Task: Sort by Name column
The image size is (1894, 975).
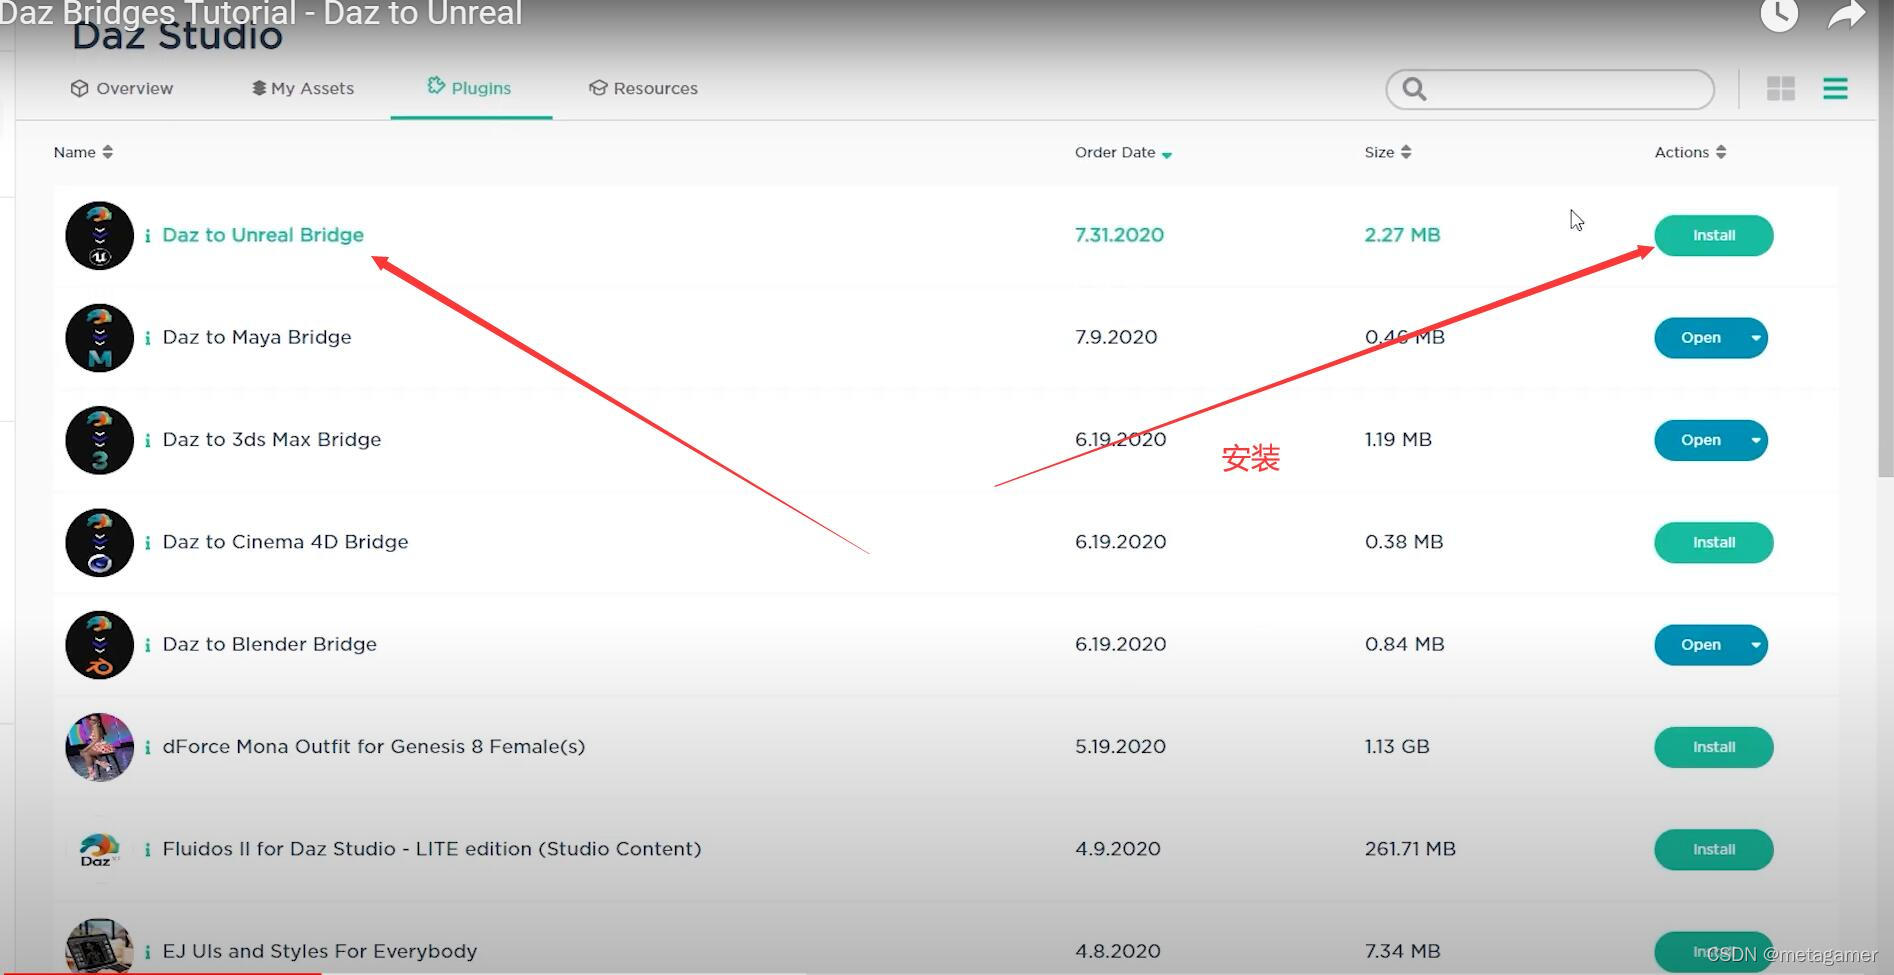Action: 83,152
